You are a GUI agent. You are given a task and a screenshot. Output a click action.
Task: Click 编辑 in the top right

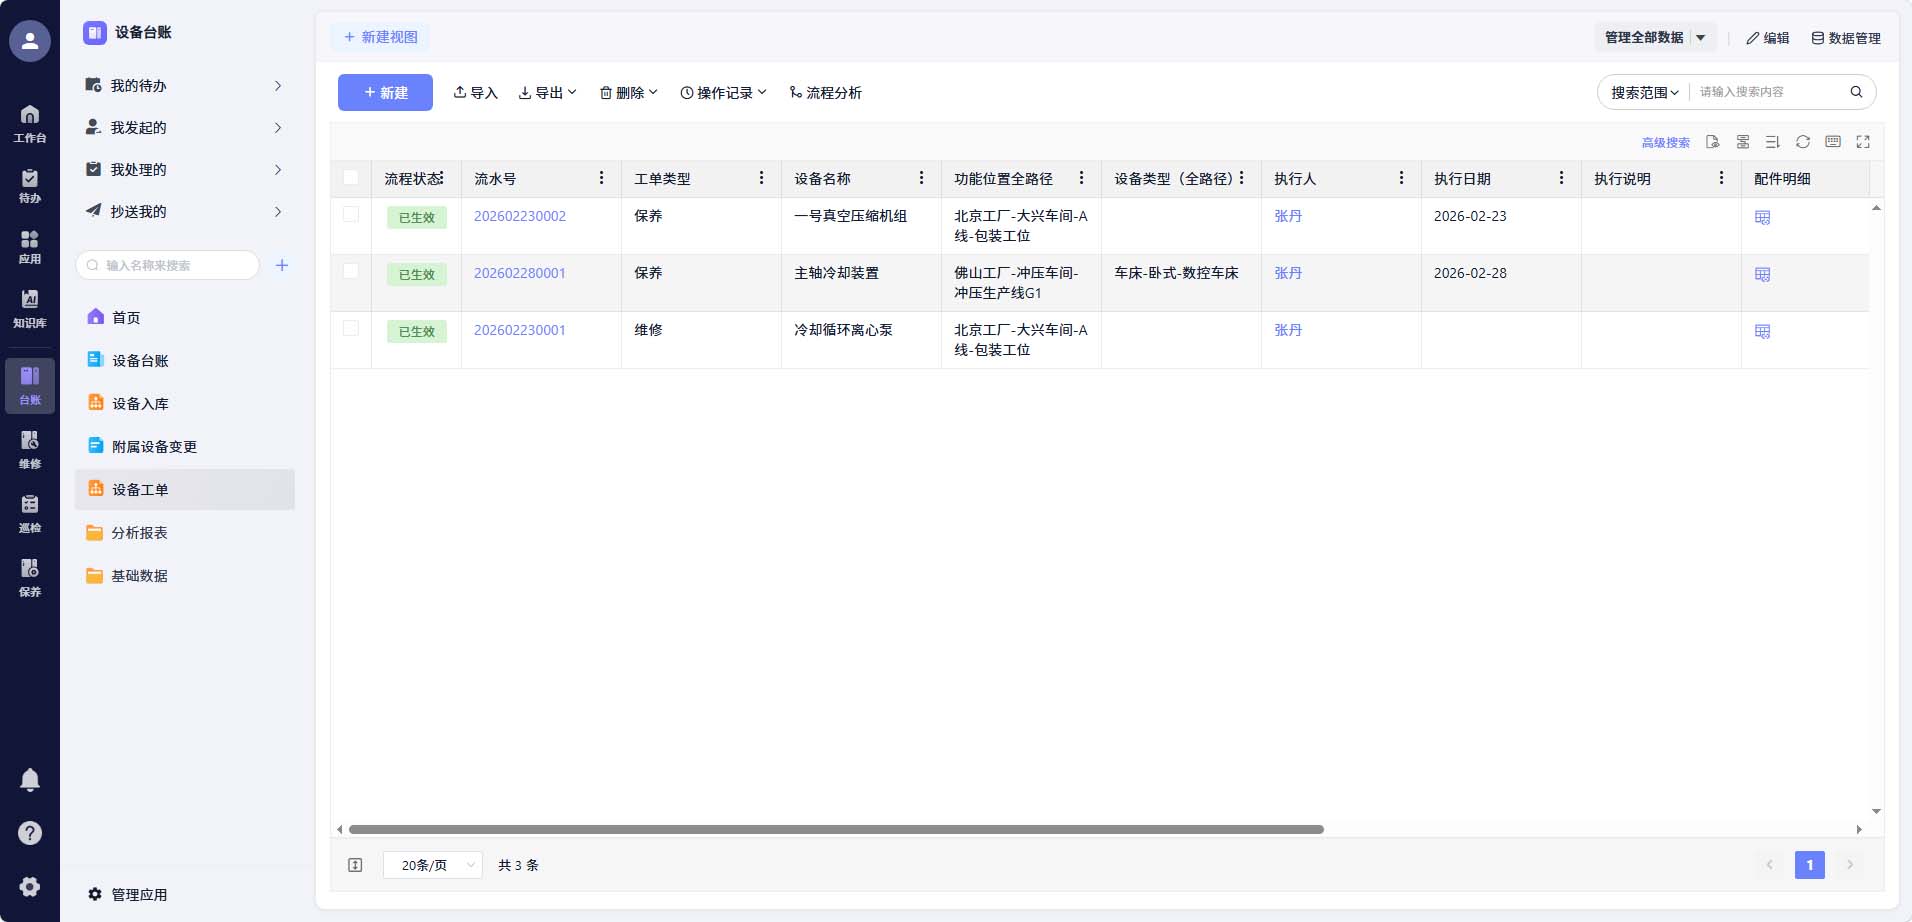[x=1768, y=38]
